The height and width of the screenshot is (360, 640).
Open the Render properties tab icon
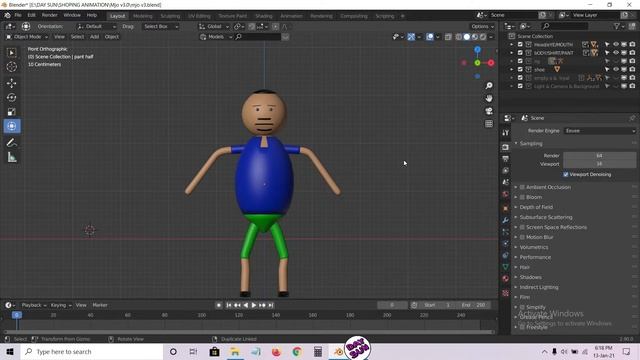[x=506, y=147]
